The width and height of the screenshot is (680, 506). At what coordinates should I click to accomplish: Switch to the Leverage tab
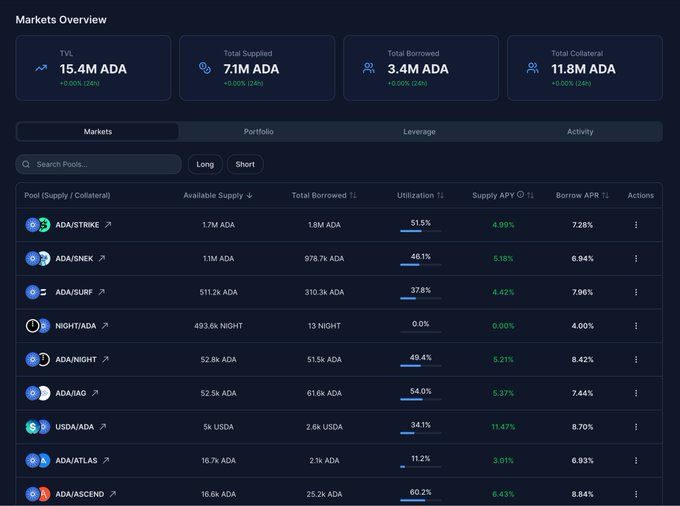pyautogui.click(x=419, y=131)
